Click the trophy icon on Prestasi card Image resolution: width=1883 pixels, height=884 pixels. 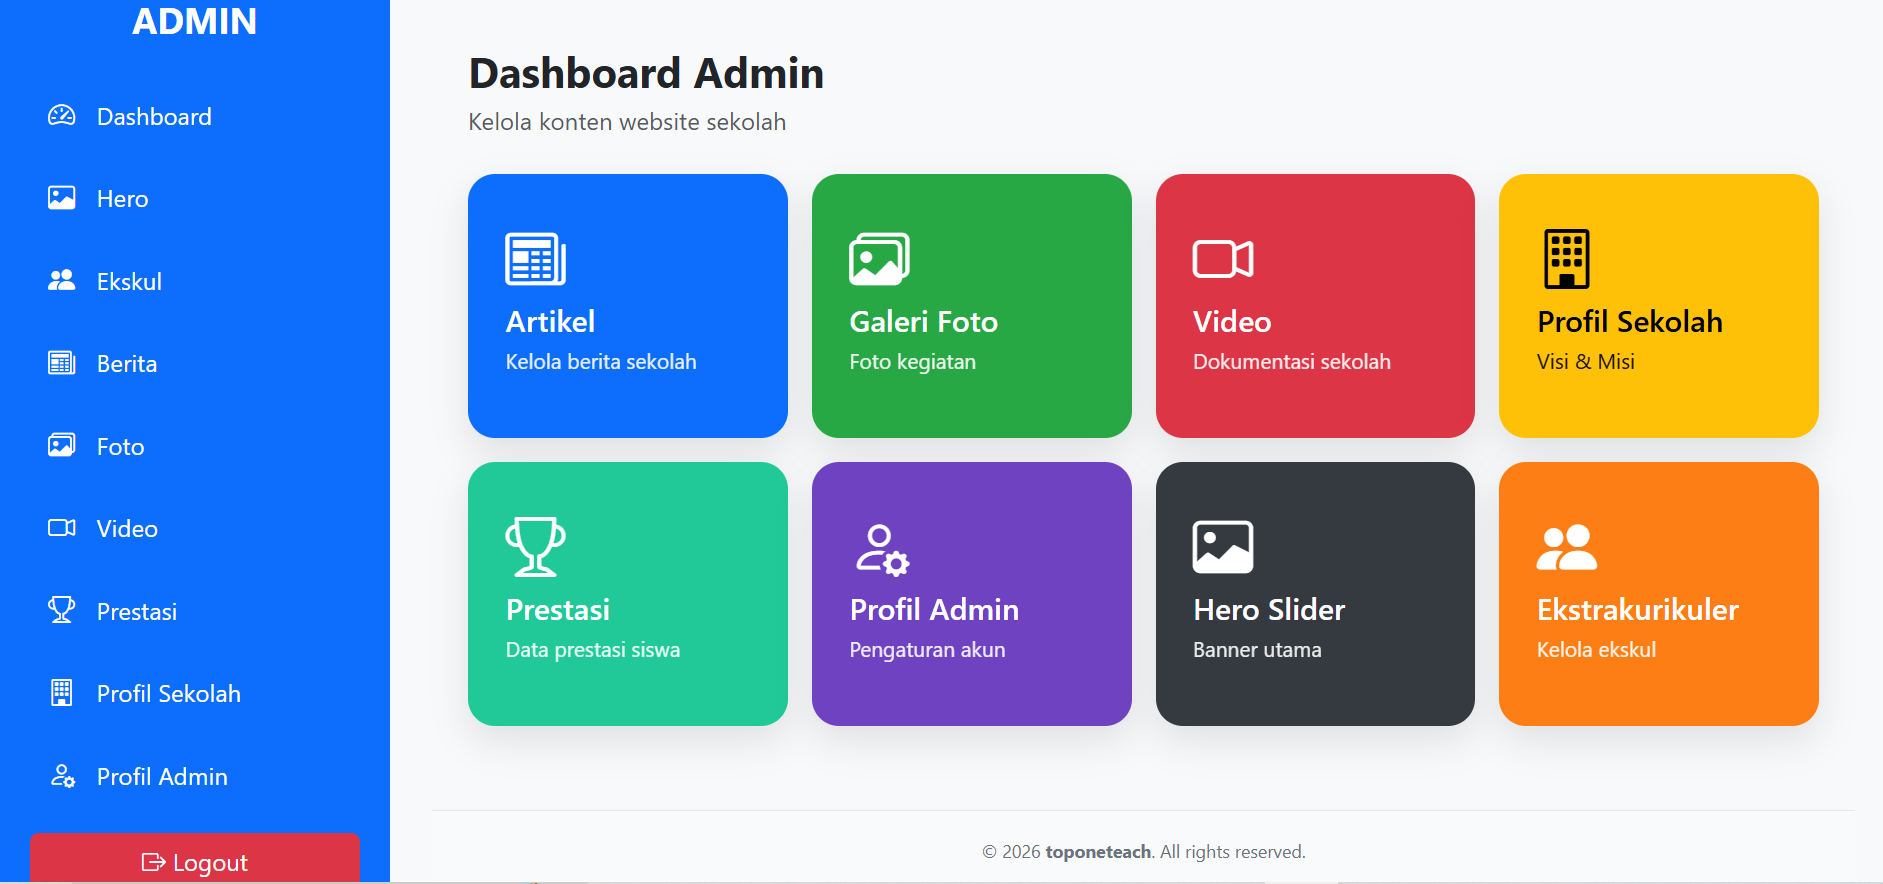[535, 547]
